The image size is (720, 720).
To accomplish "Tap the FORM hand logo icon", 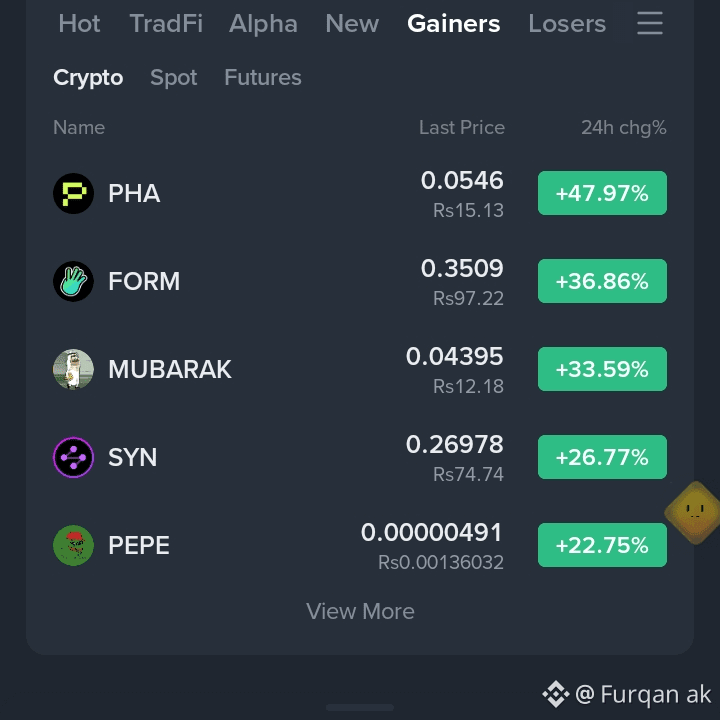I will [73, 281].
